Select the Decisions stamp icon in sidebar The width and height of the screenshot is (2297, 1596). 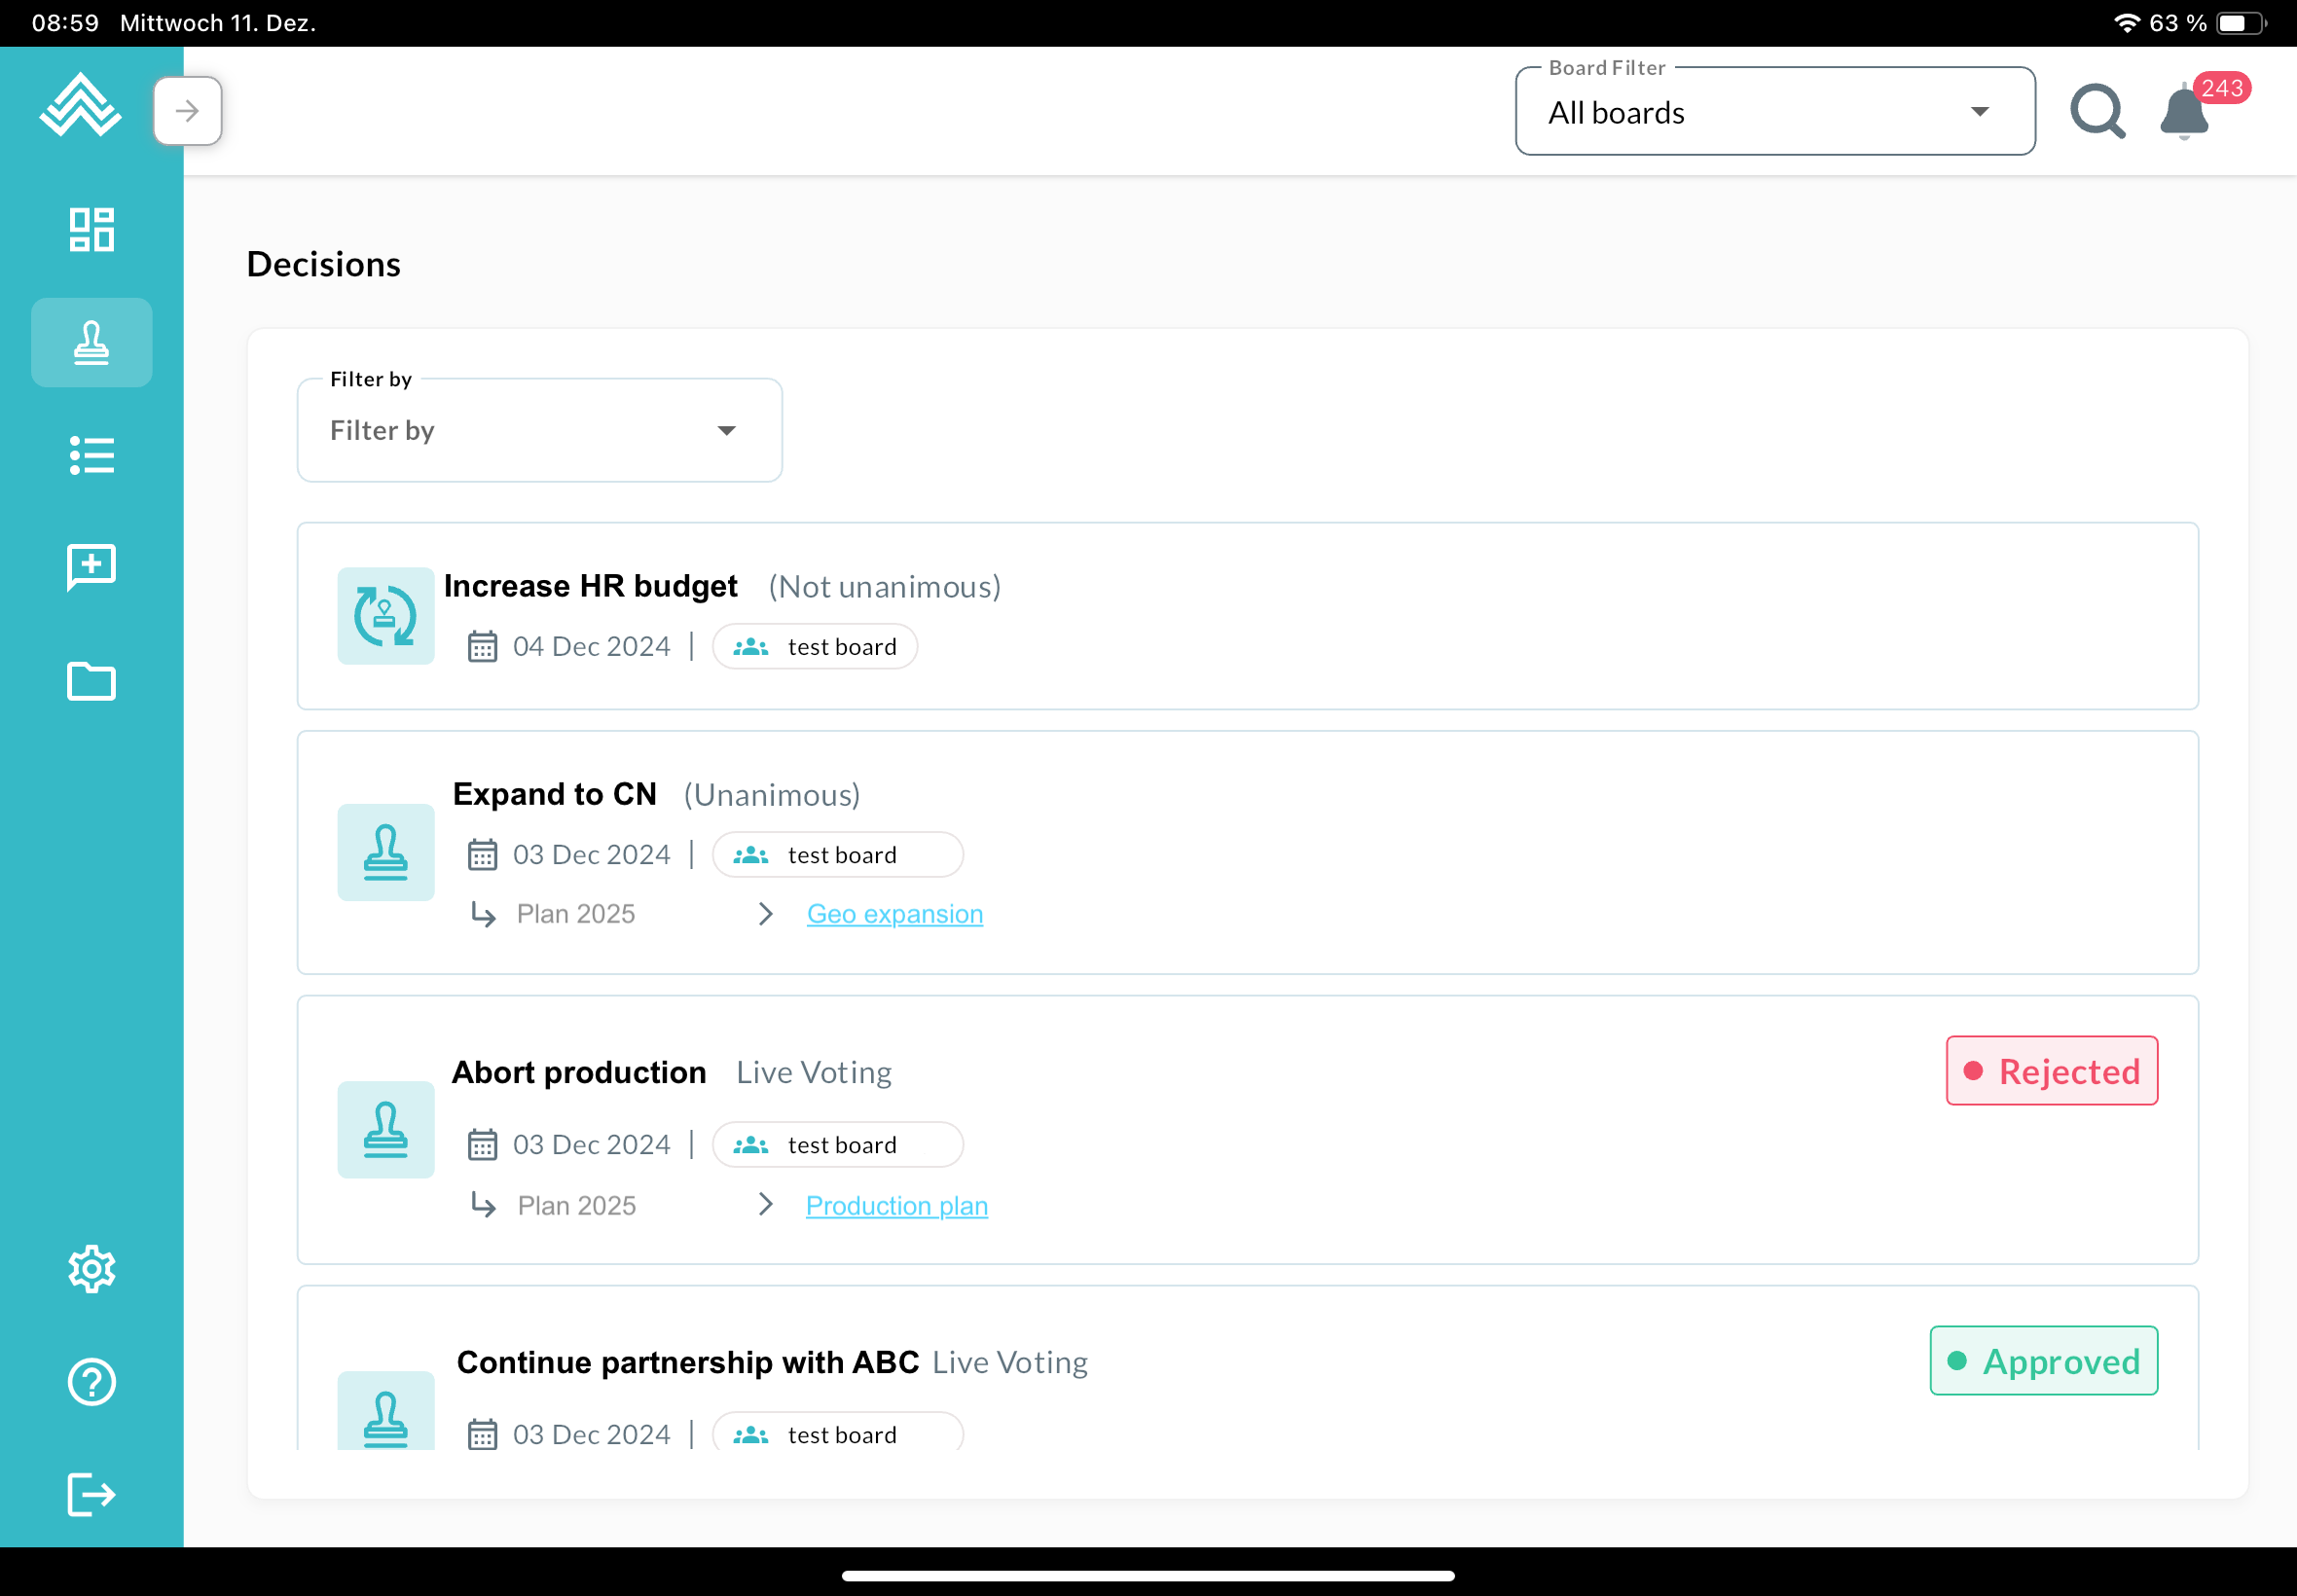point(91,343)
